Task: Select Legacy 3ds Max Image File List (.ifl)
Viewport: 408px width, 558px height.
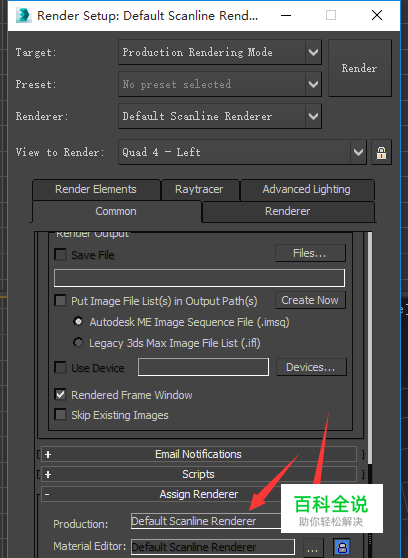Action: pos(78,343)
